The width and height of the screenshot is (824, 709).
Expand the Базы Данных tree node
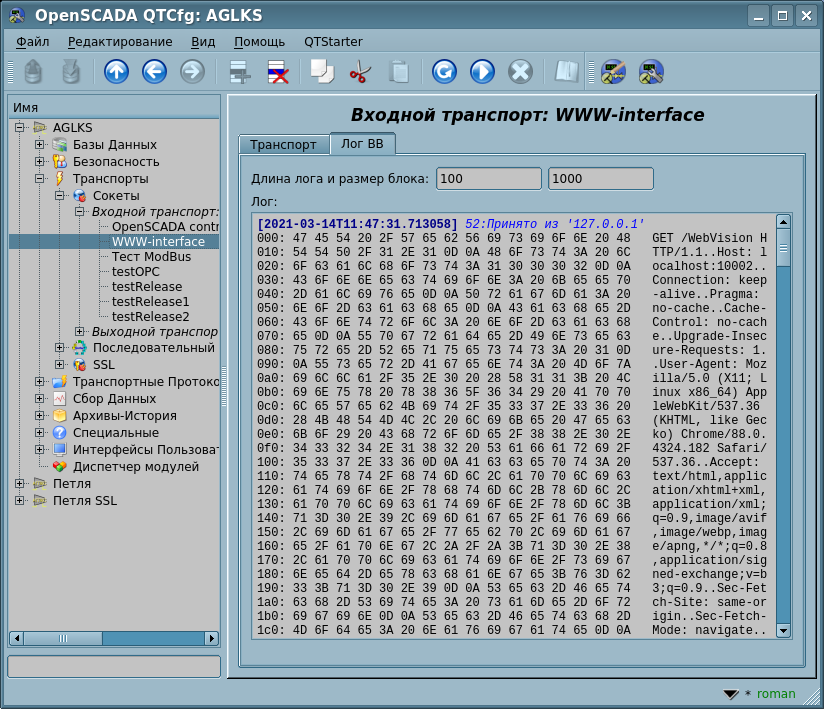[39, 144]
